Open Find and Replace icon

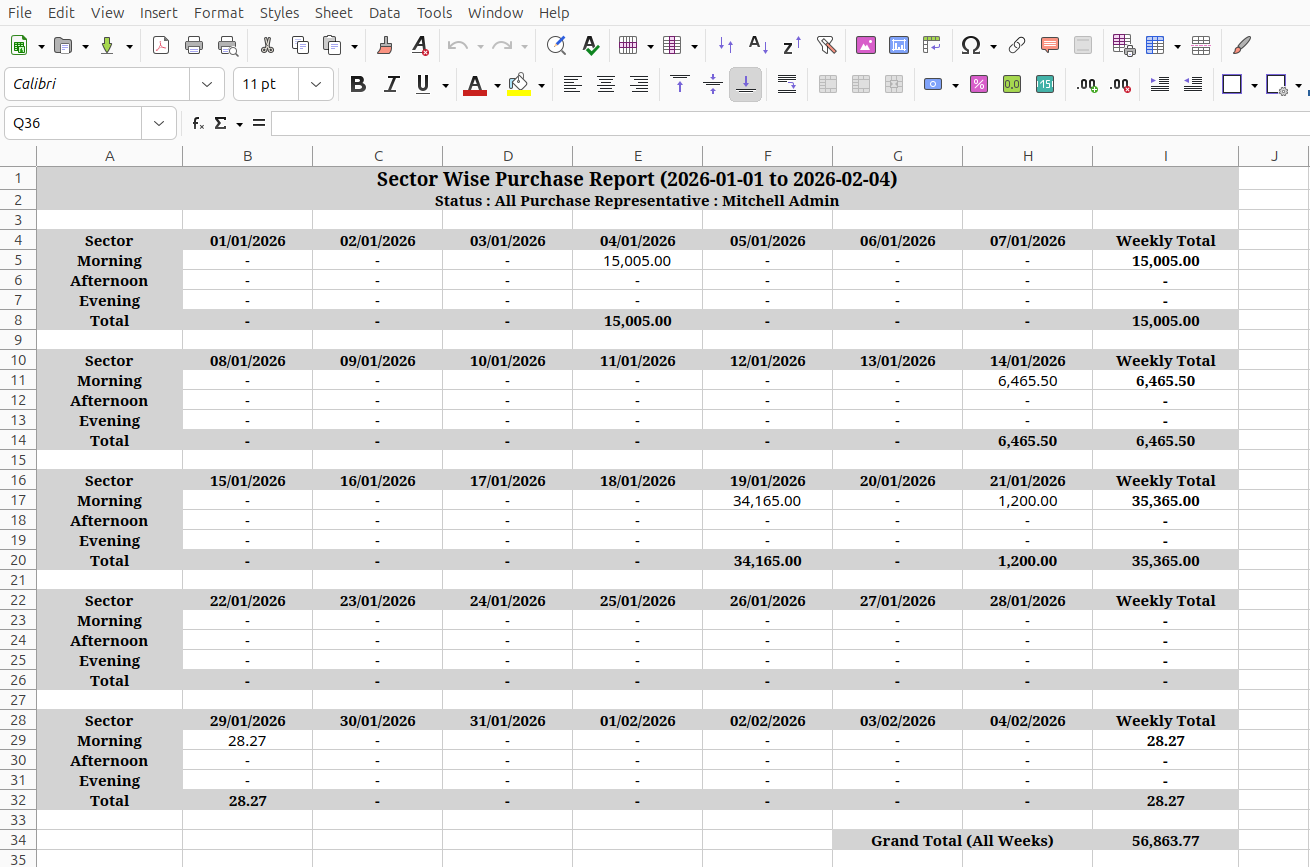click(557, 45)
